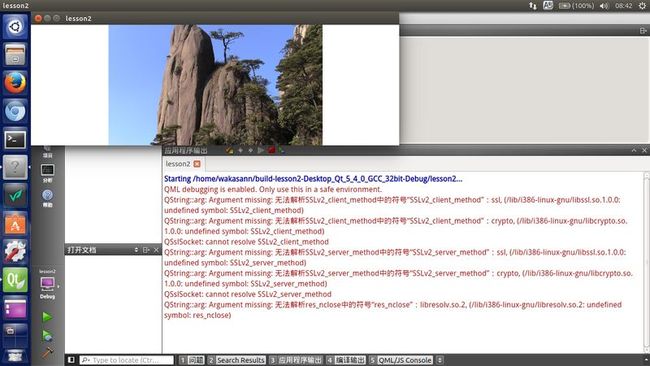Image resolution: width=650 pixels, height=366 pixels.
Task: Open the 应用程序输出 pane tab
Action: (296, 360)
